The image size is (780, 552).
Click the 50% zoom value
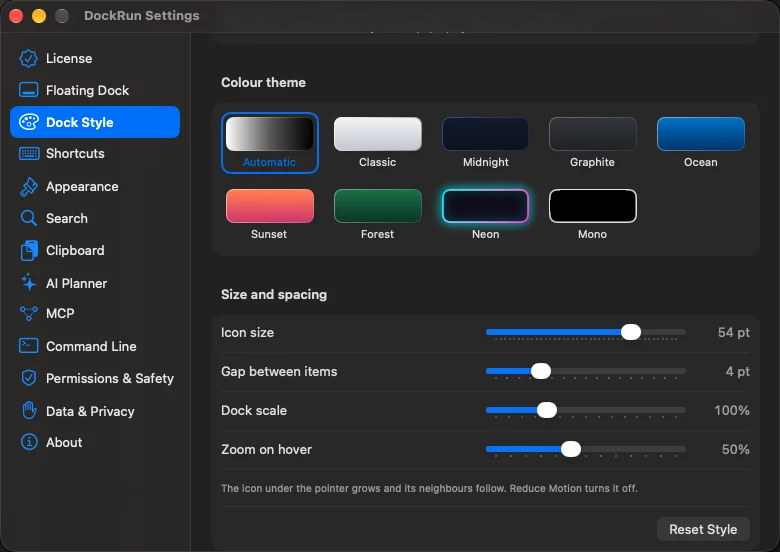tap(736, 450)
